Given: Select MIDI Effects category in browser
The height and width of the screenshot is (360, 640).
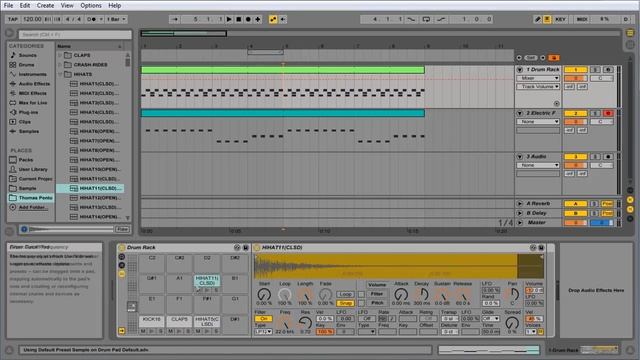Looking at the screenshot, I should [33, 93].
